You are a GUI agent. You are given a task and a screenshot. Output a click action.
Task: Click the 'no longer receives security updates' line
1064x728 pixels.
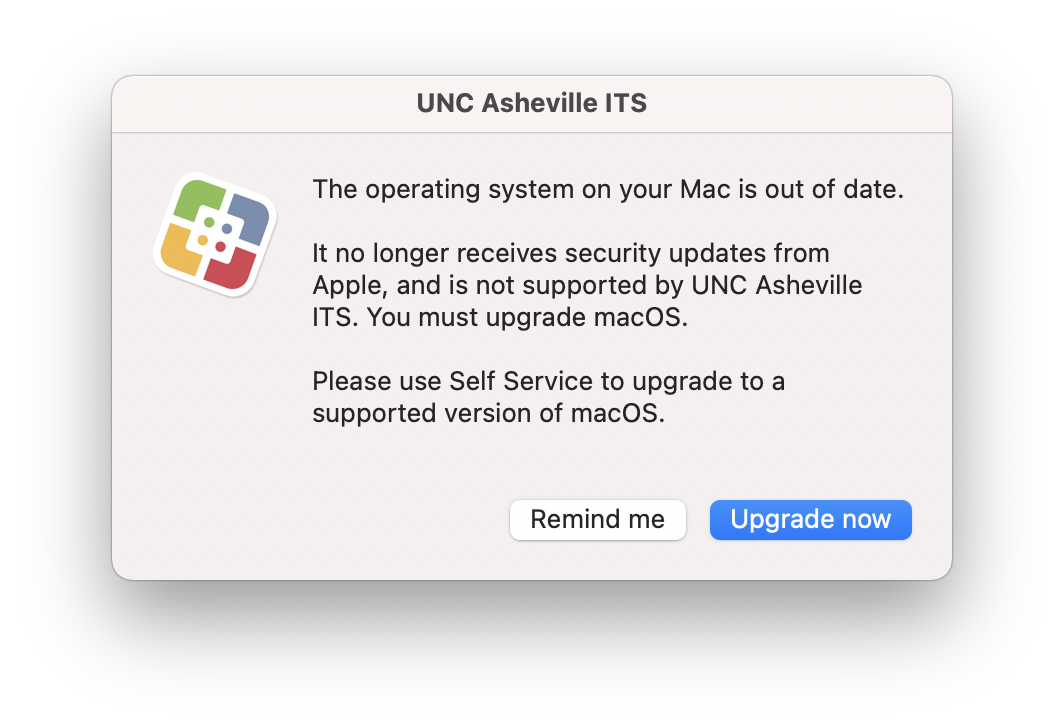(571, 254)
